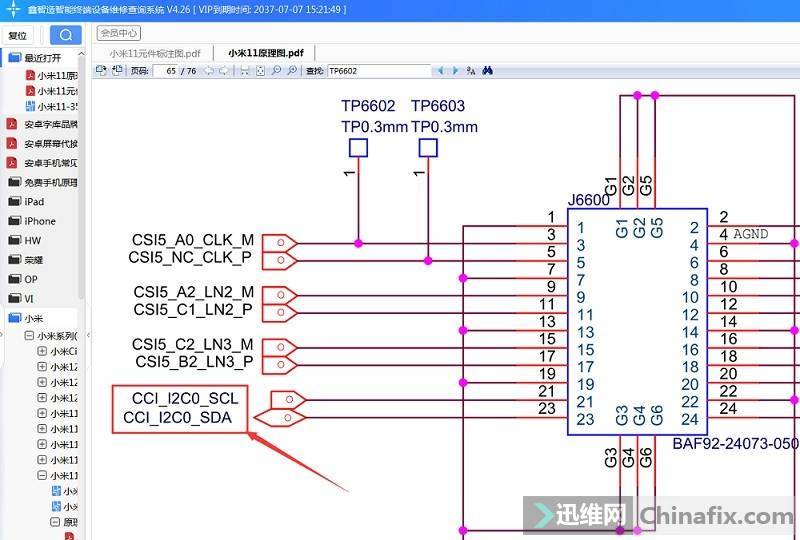This screenshot has height=540, width=800.
Task: Click the fit page icon
Action: [260, 71]
